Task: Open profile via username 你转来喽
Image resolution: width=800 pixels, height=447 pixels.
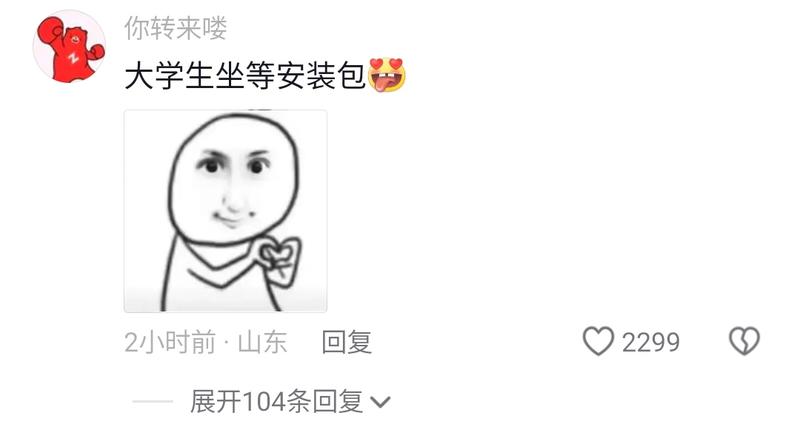Action: 176,28
